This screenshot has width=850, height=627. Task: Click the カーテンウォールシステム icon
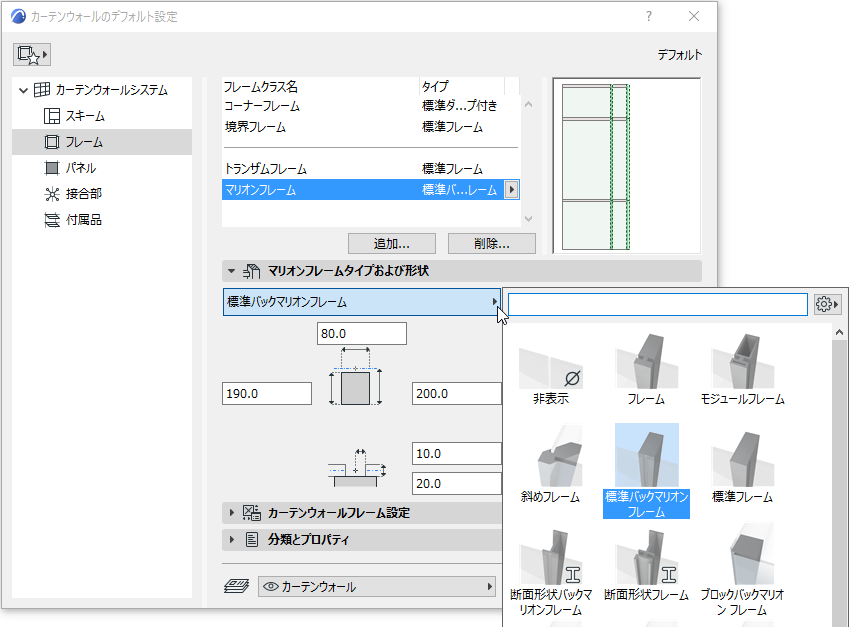pos(42,90)
